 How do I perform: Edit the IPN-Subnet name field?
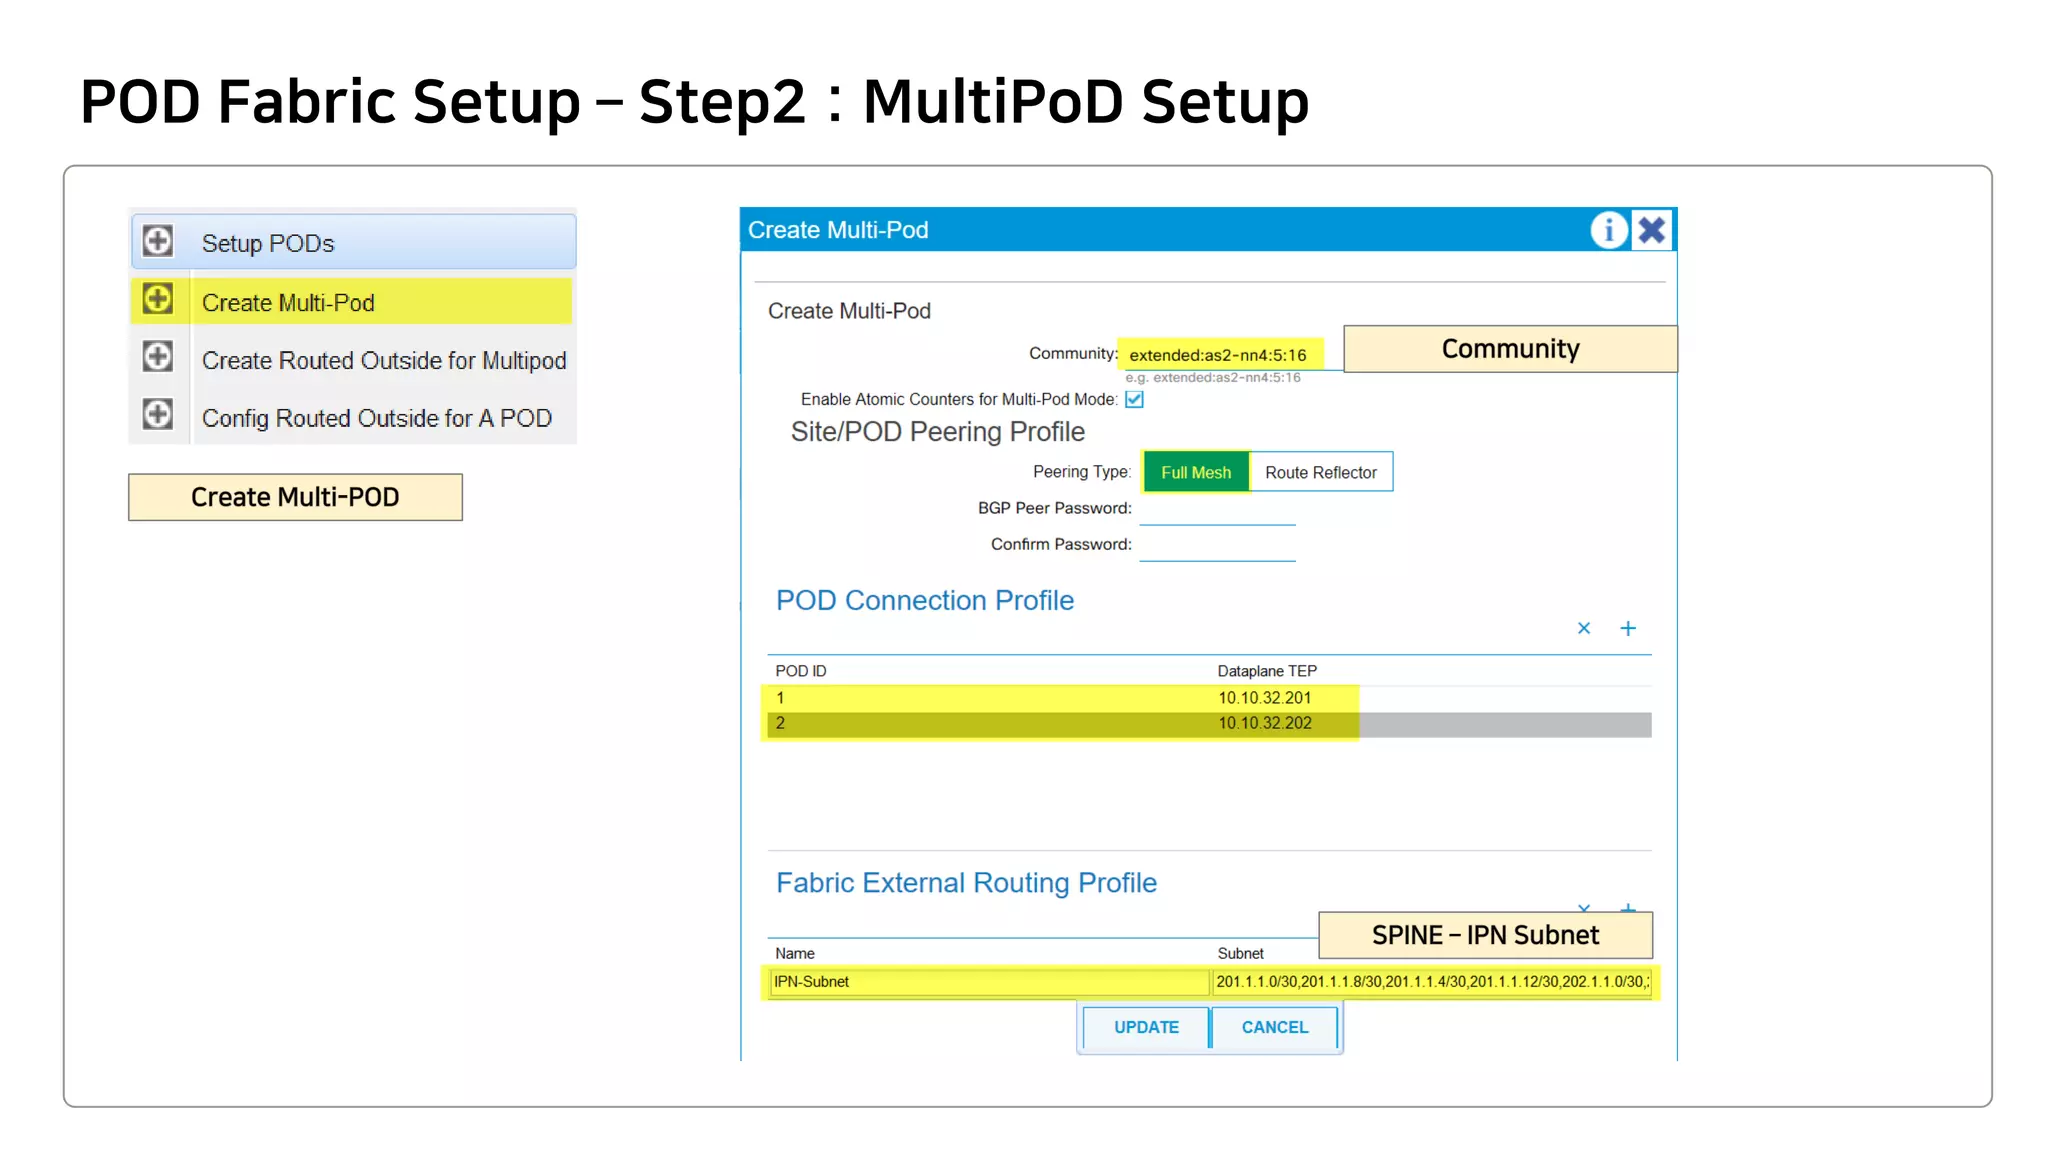(x=988, y=982)
